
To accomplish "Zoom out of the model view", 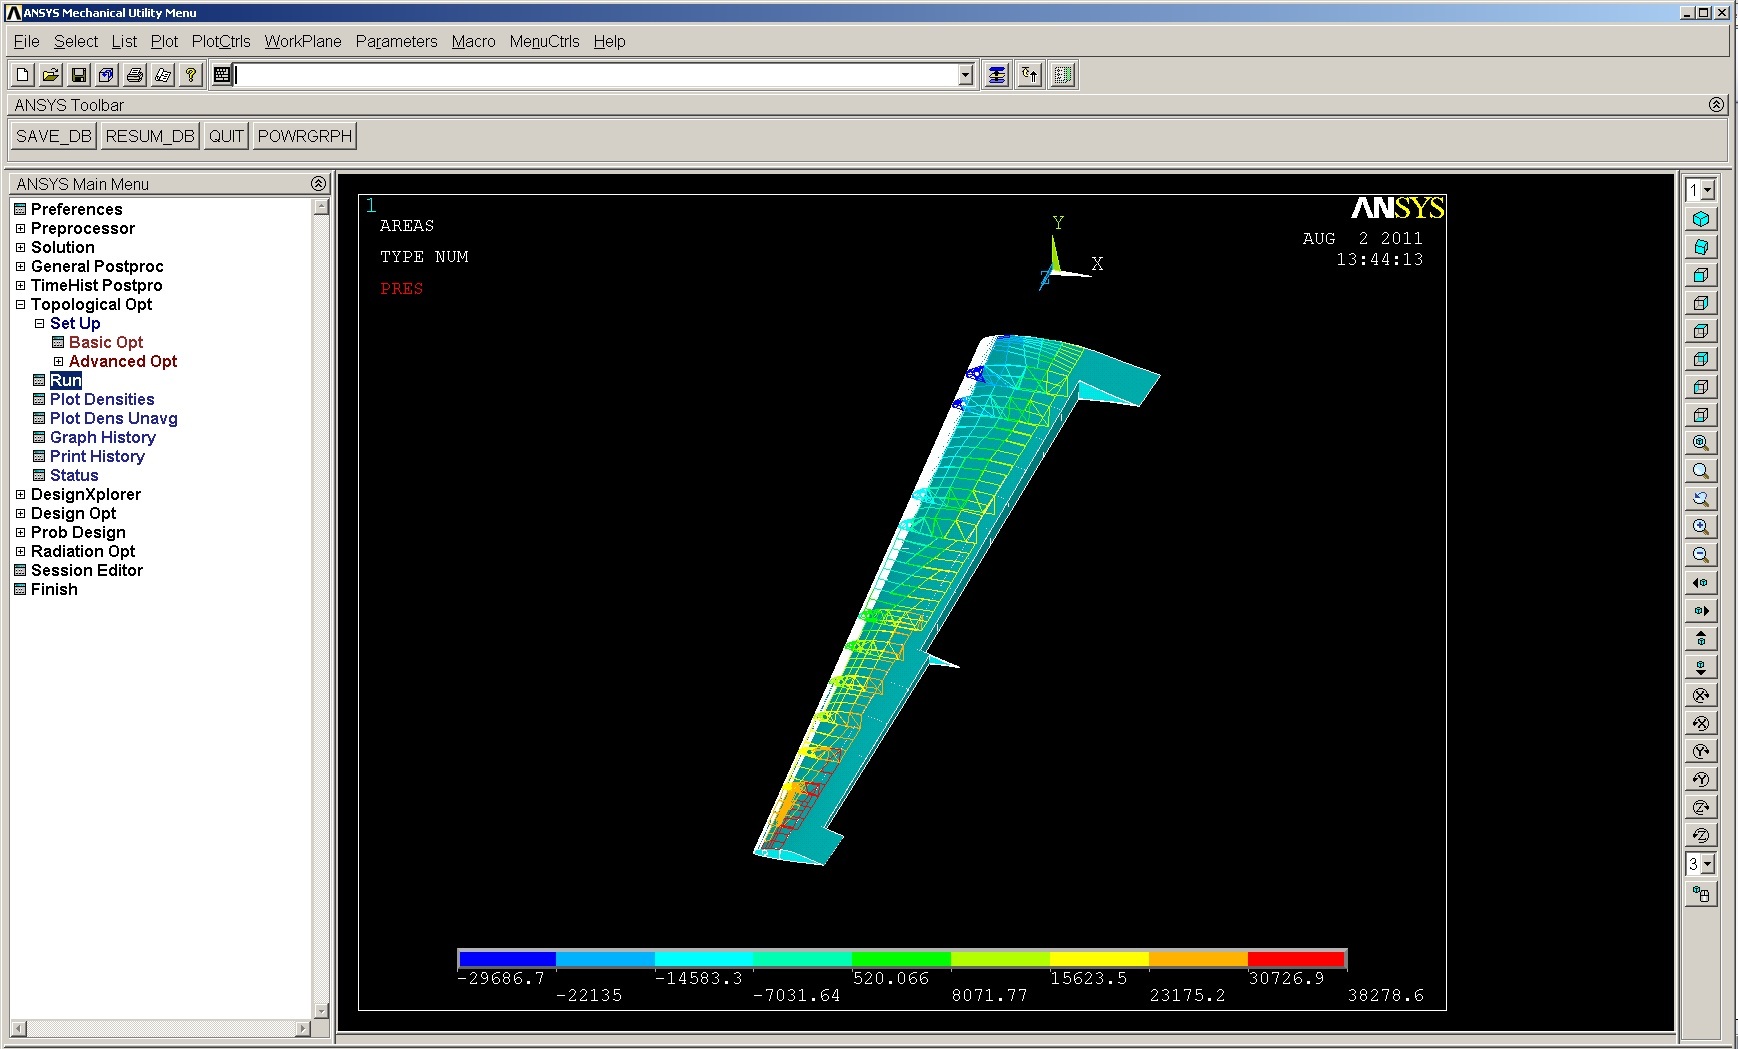I will (1701, 554).
